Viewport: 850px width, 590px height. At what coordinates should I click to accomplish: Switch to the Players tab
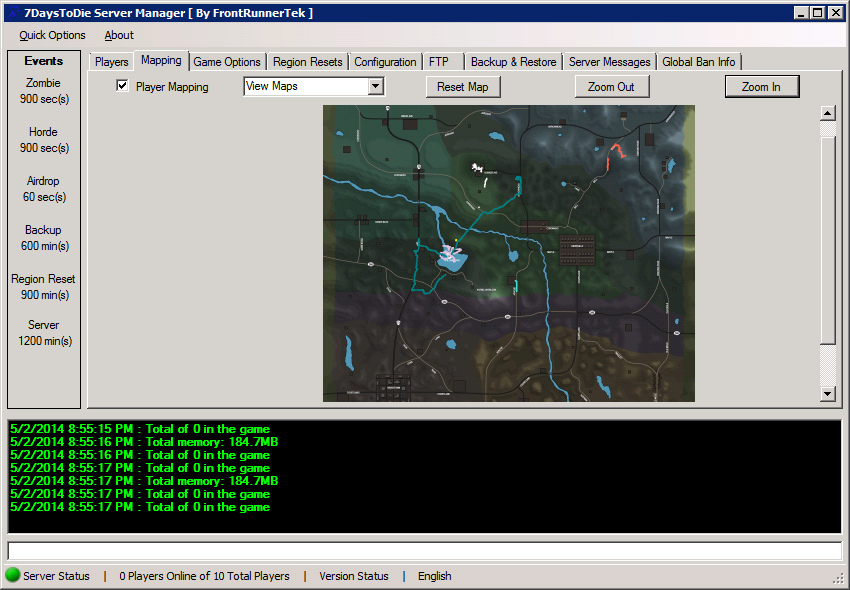coord(112,62)
